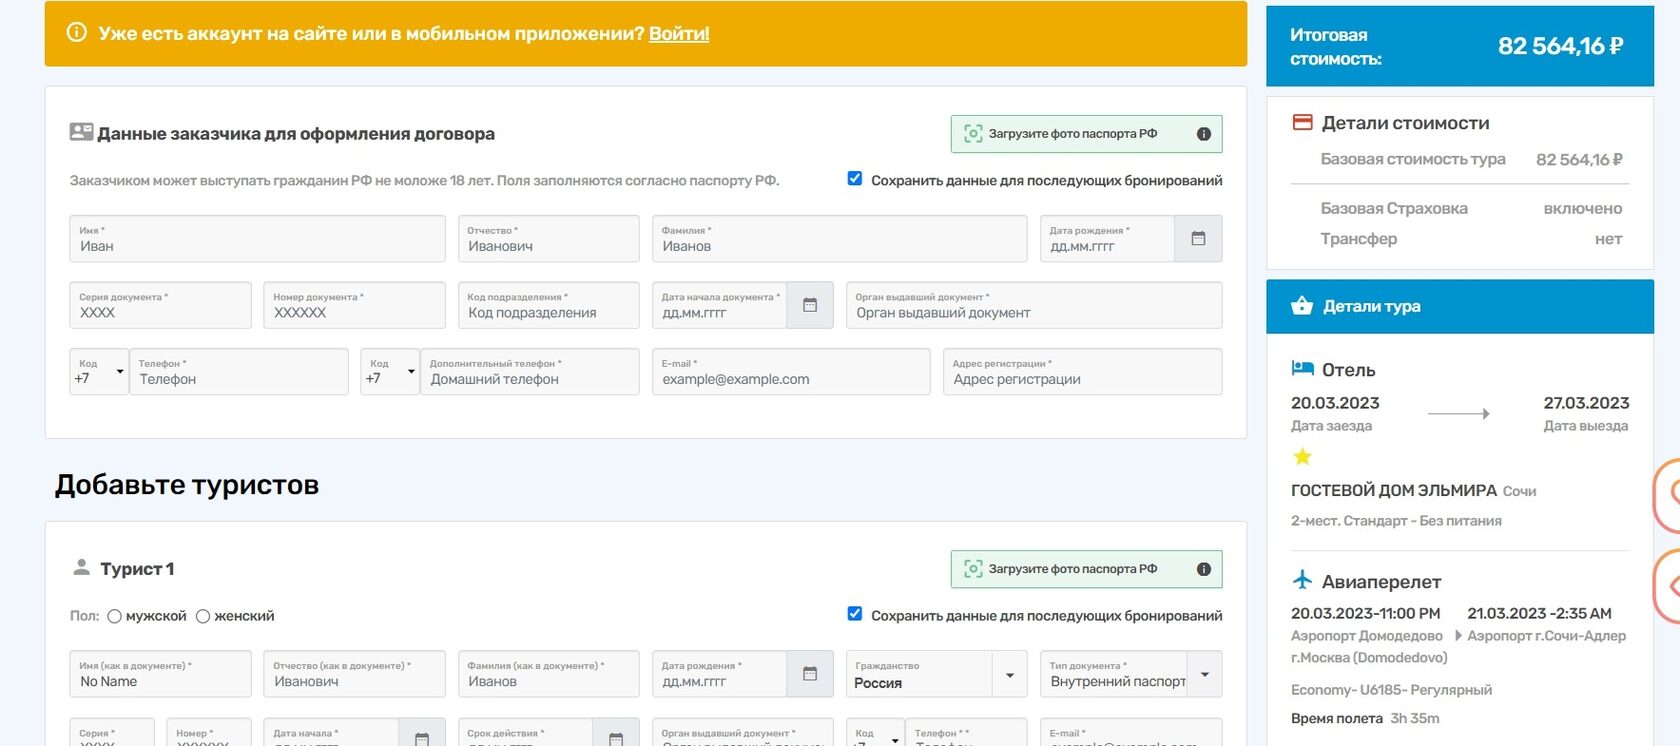Open phone country code +7 dropdown
The height and width of the screenshot is (746, 1680).
click(99, 371)
